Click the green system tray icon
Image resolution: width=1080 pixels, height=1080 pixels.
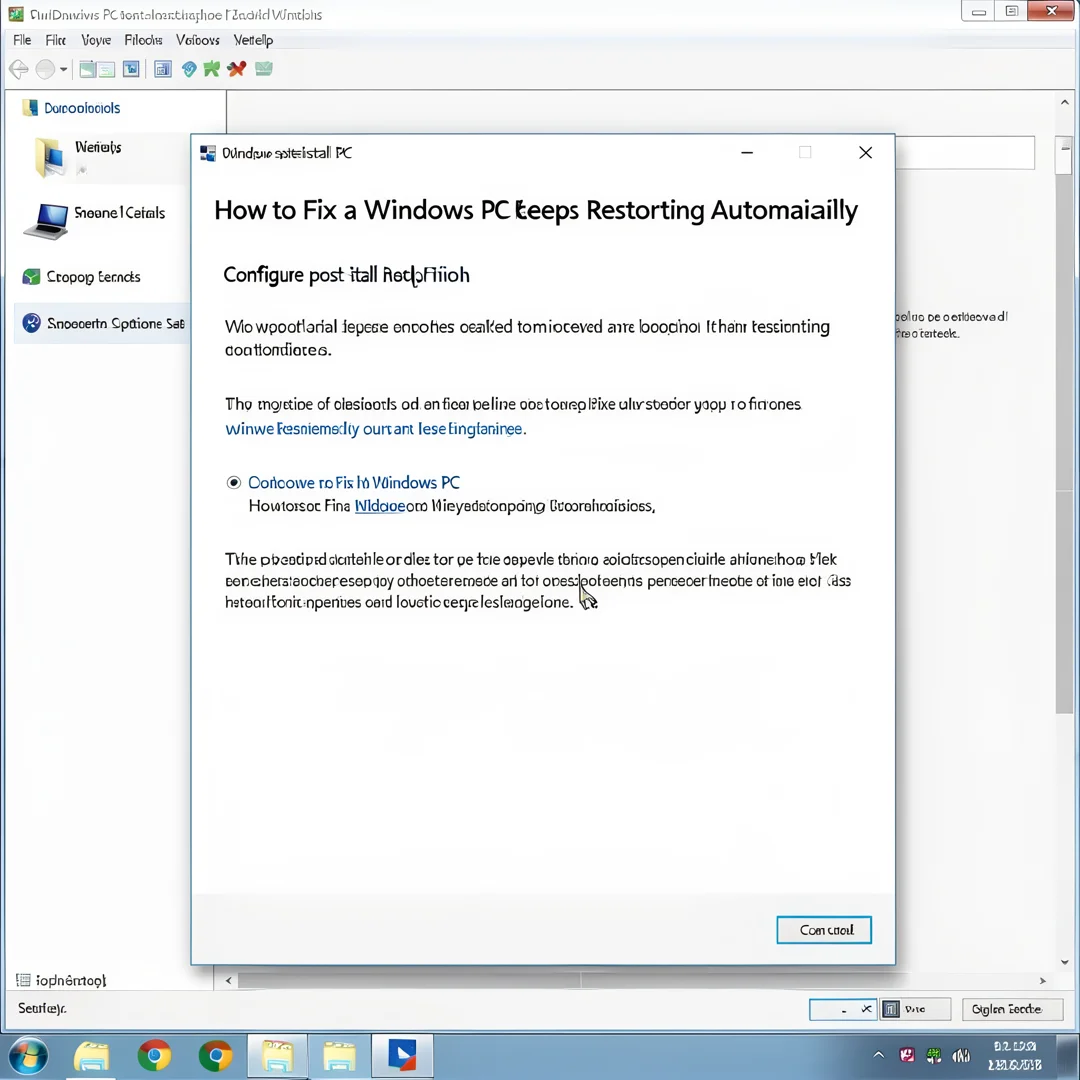point(934,1055)
